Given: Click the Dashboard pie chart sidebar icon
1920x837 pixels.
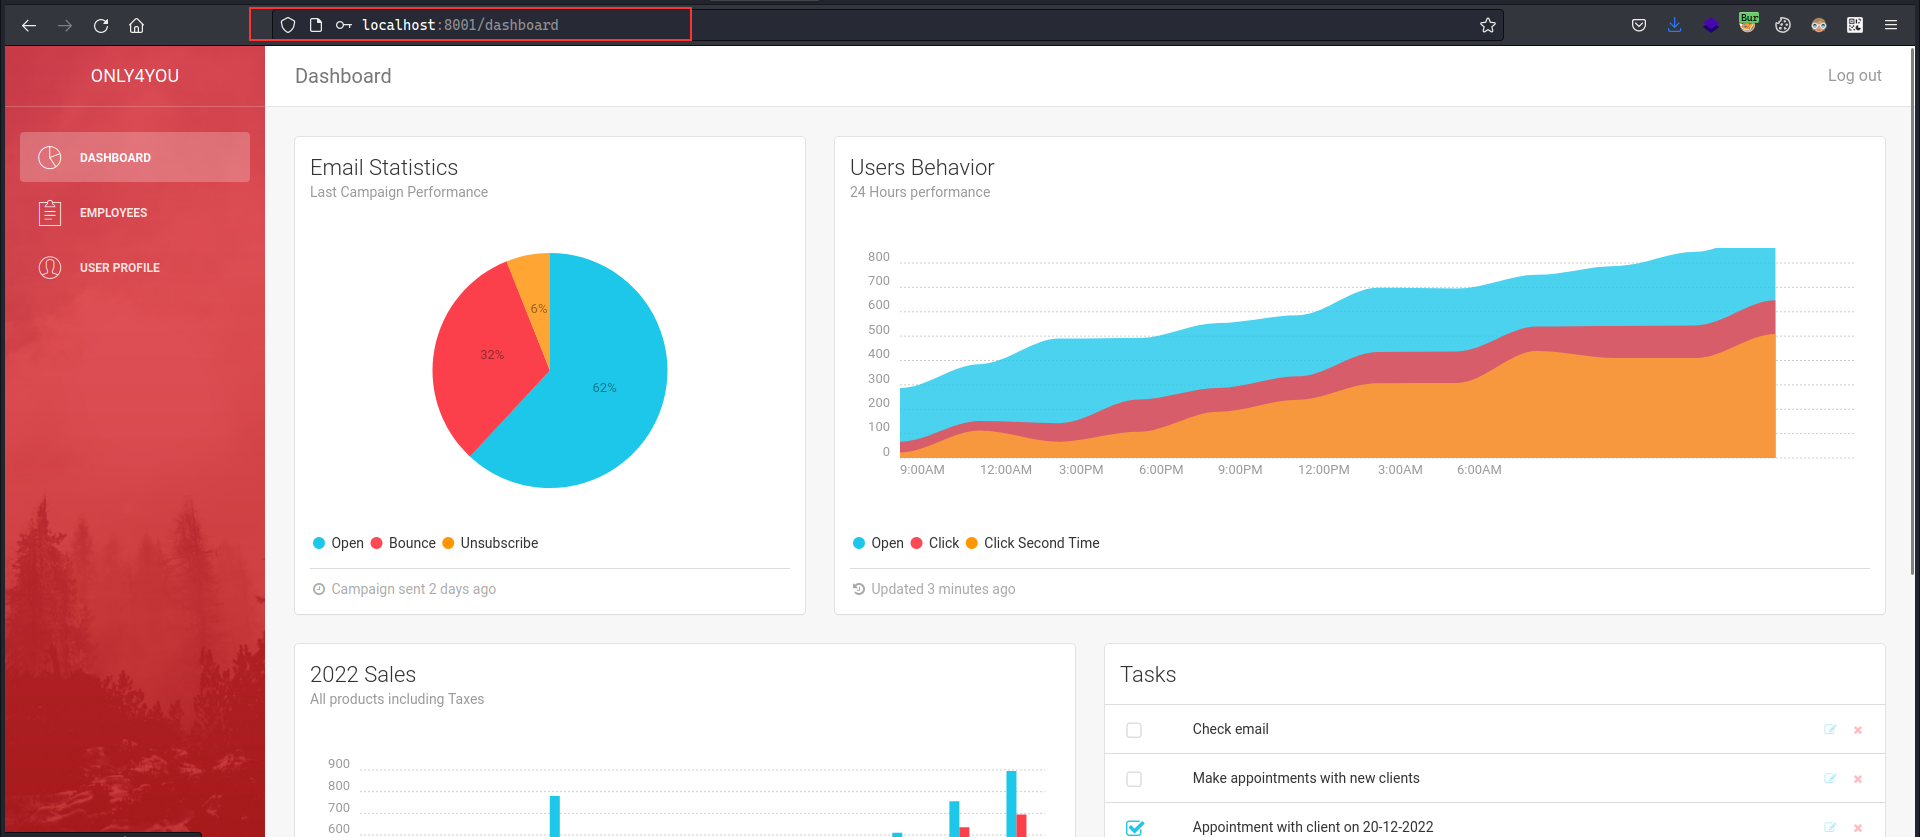Looking at the screenshot, I should pos(50,157).
